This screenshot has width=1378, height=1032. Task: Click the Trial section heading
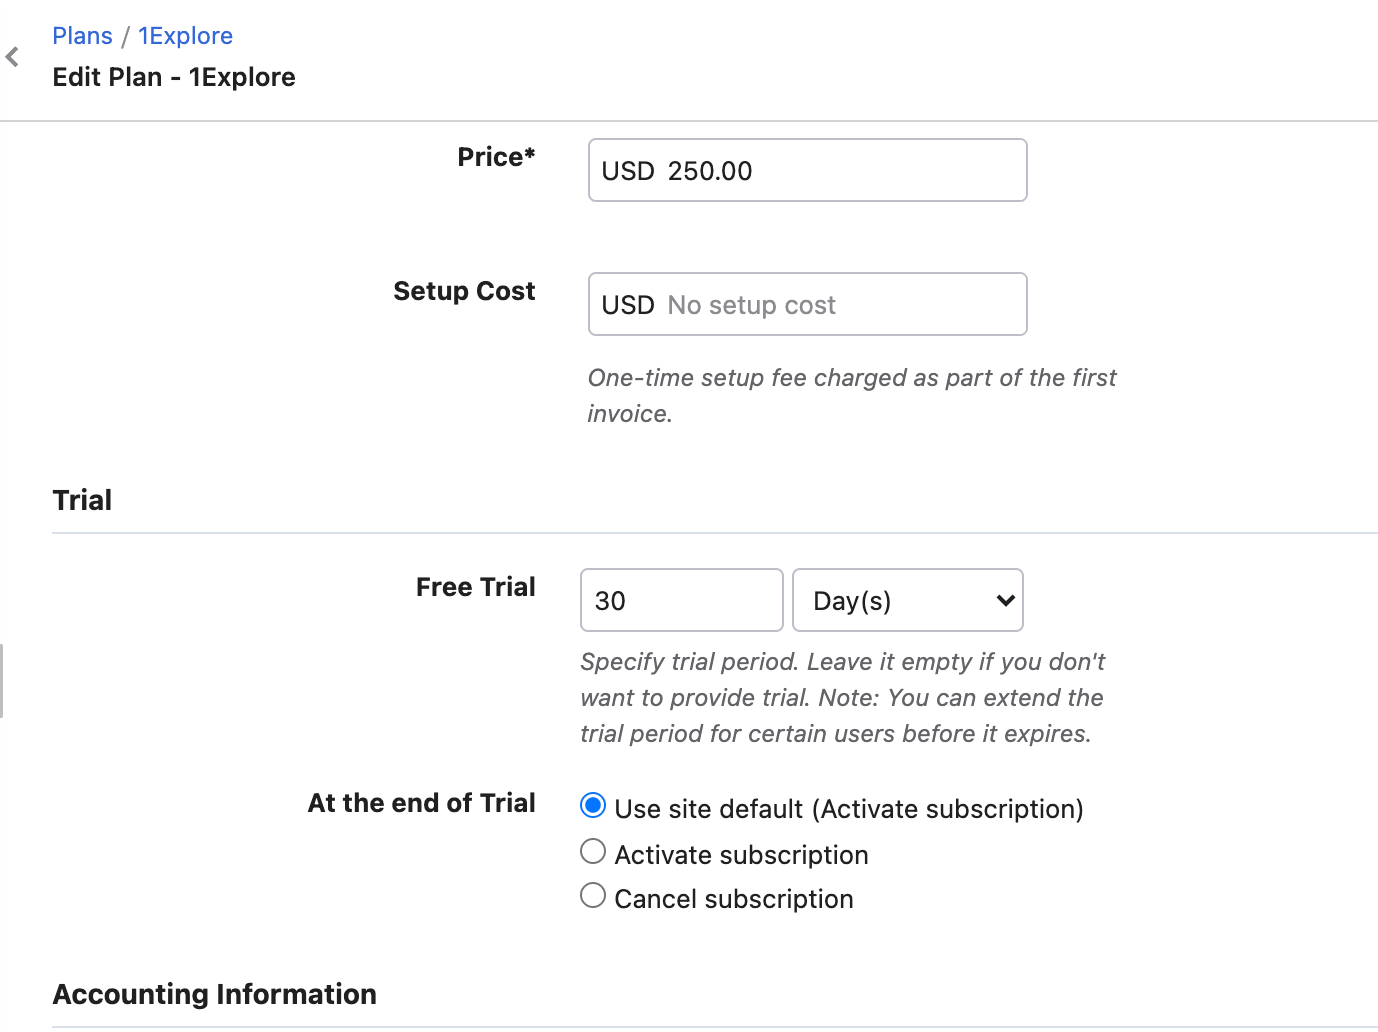[82, 500]
